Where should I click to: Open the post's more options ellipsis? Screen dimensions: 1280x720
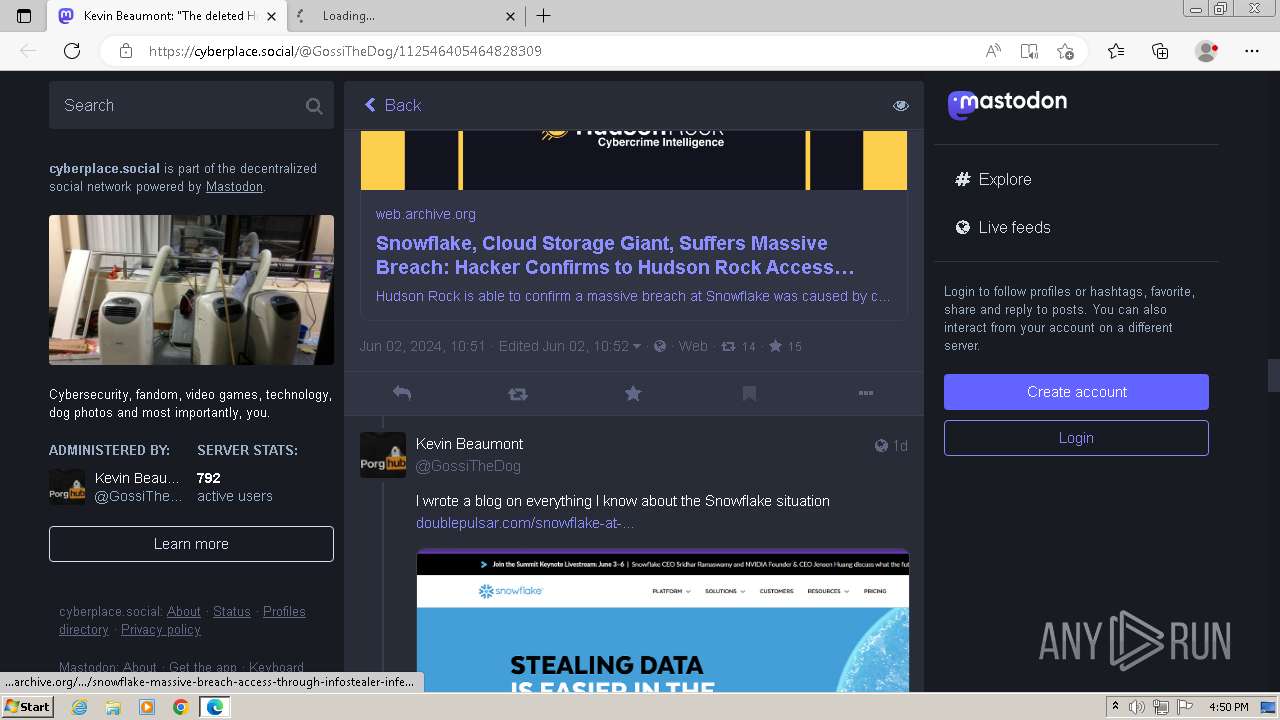[866, 394]
